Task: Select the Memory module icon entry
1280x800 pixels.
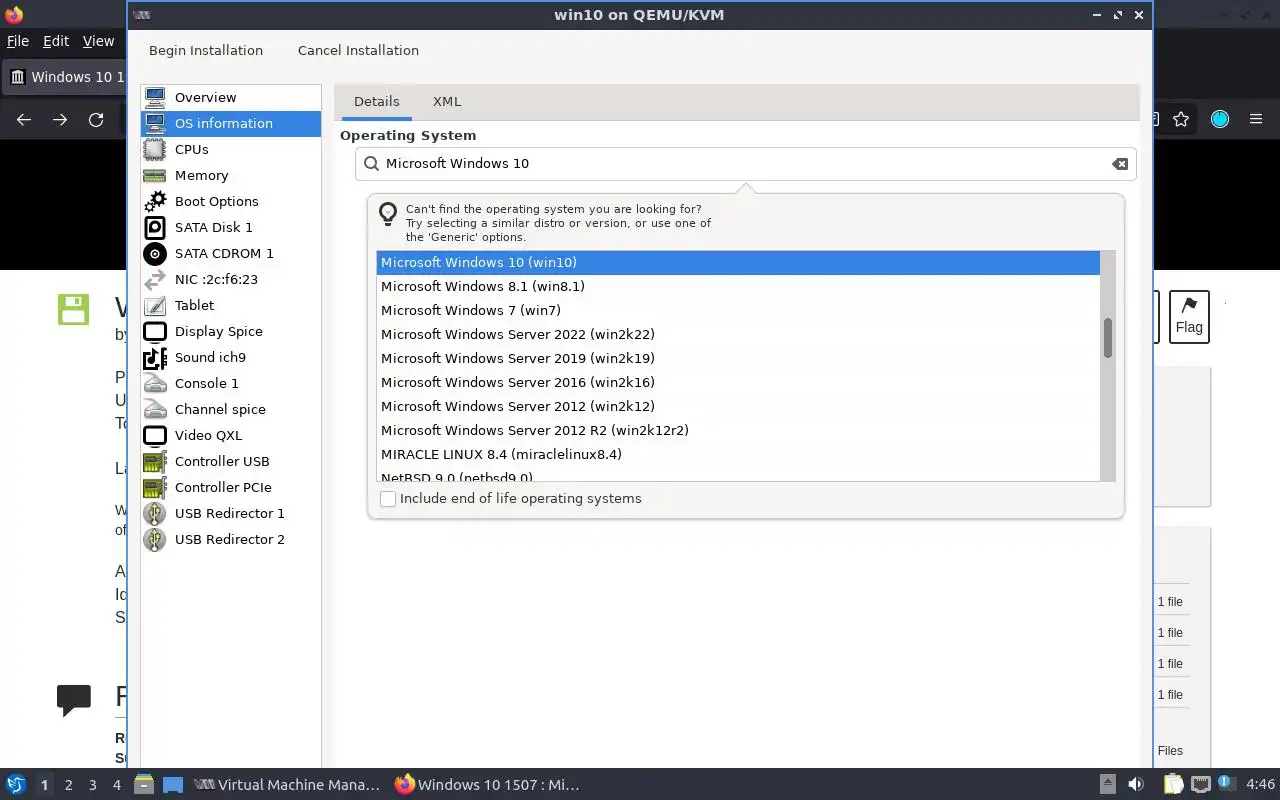Action: tap(155, 175)
